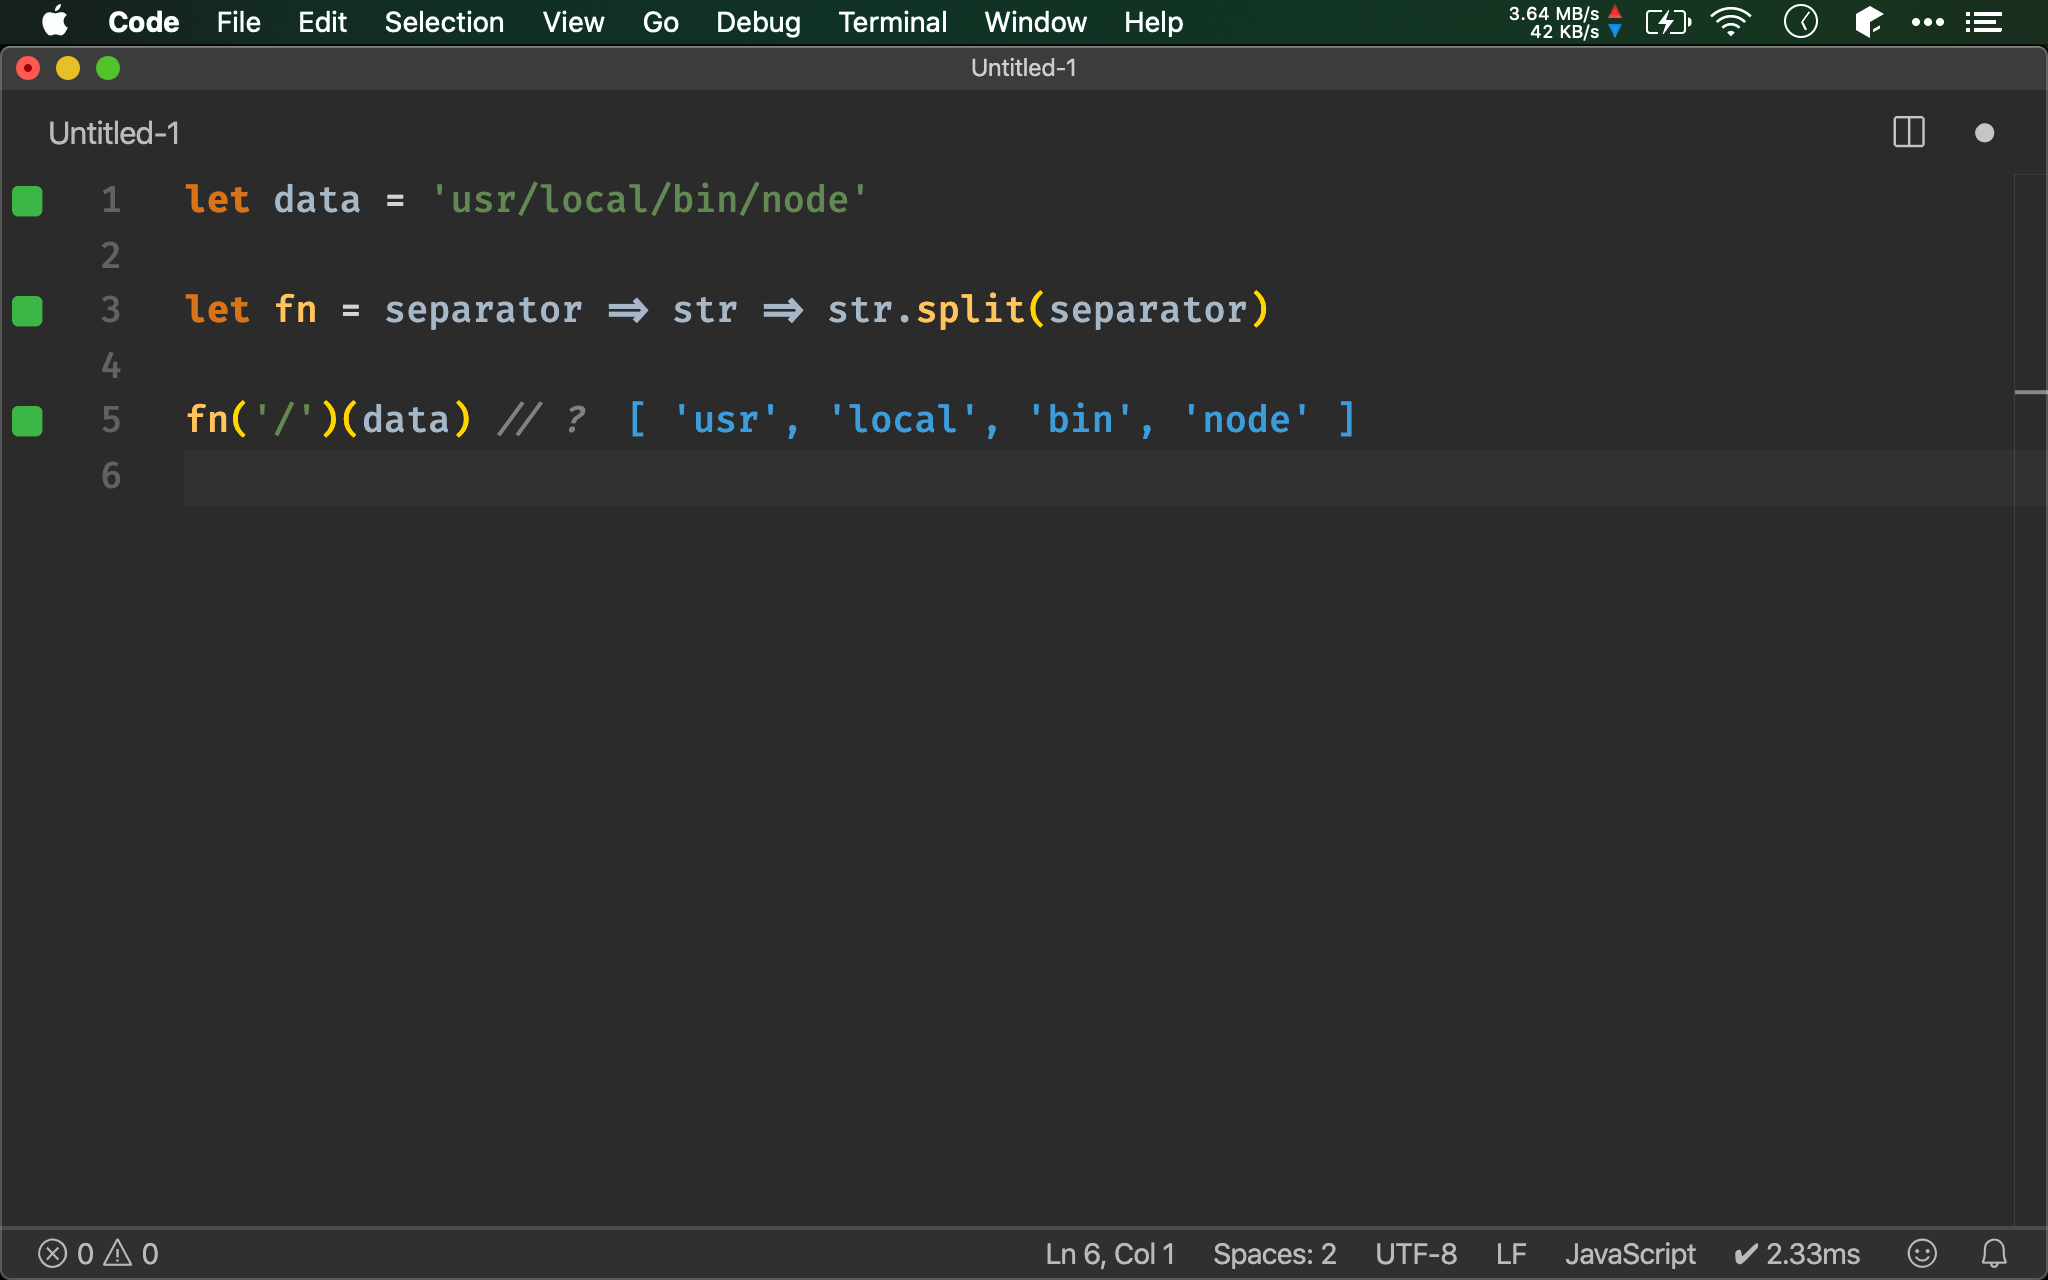Click the split editor icon

click(1909, 131)
